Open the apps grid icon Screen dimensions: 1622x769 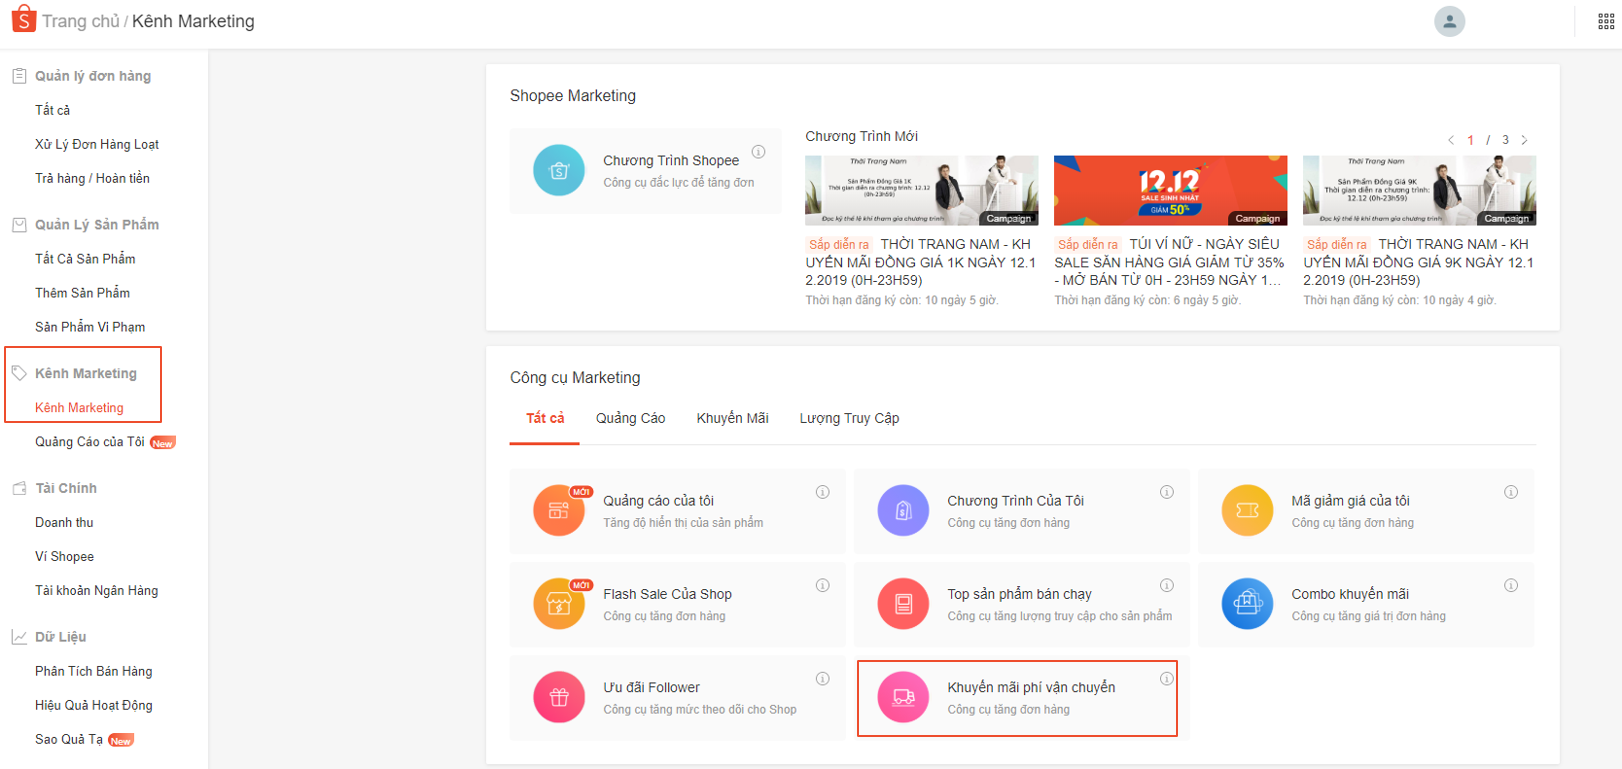point(1606,21)
